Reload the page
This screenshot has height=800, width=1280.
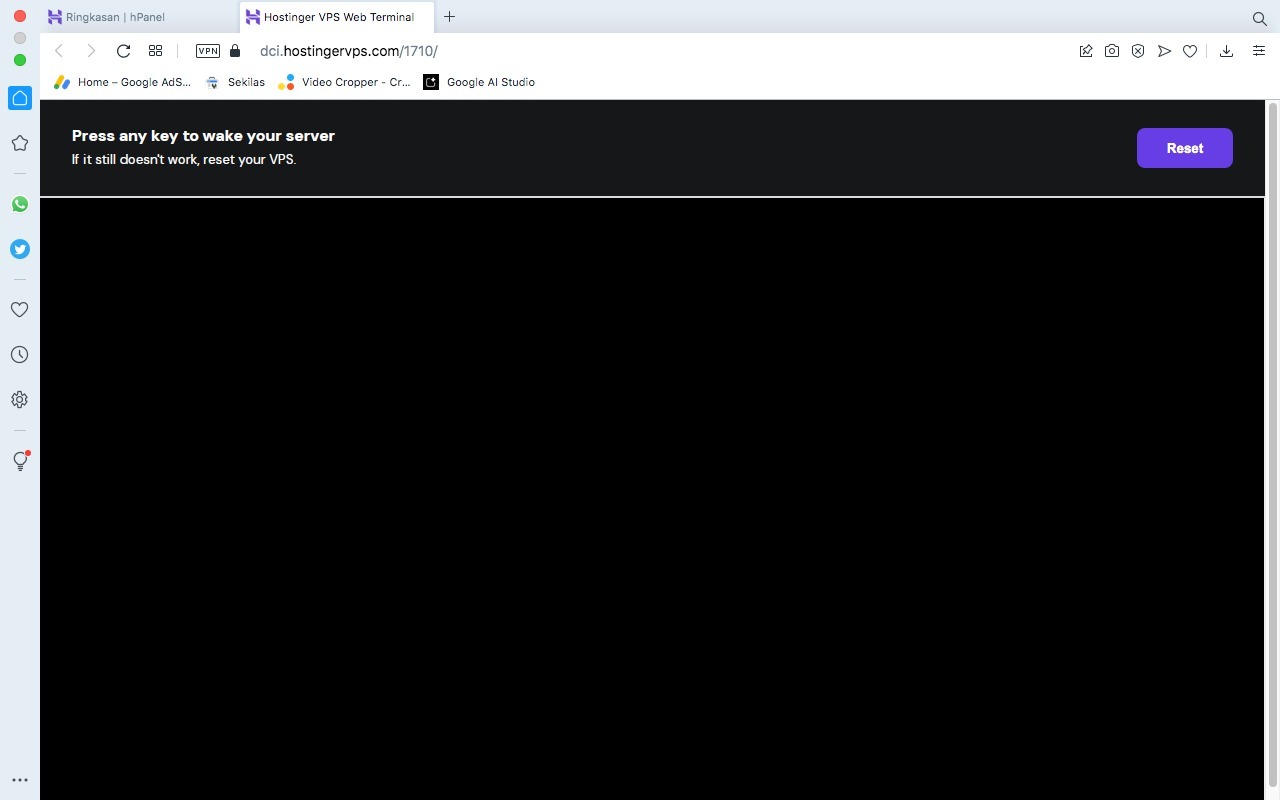pos(123,51)
